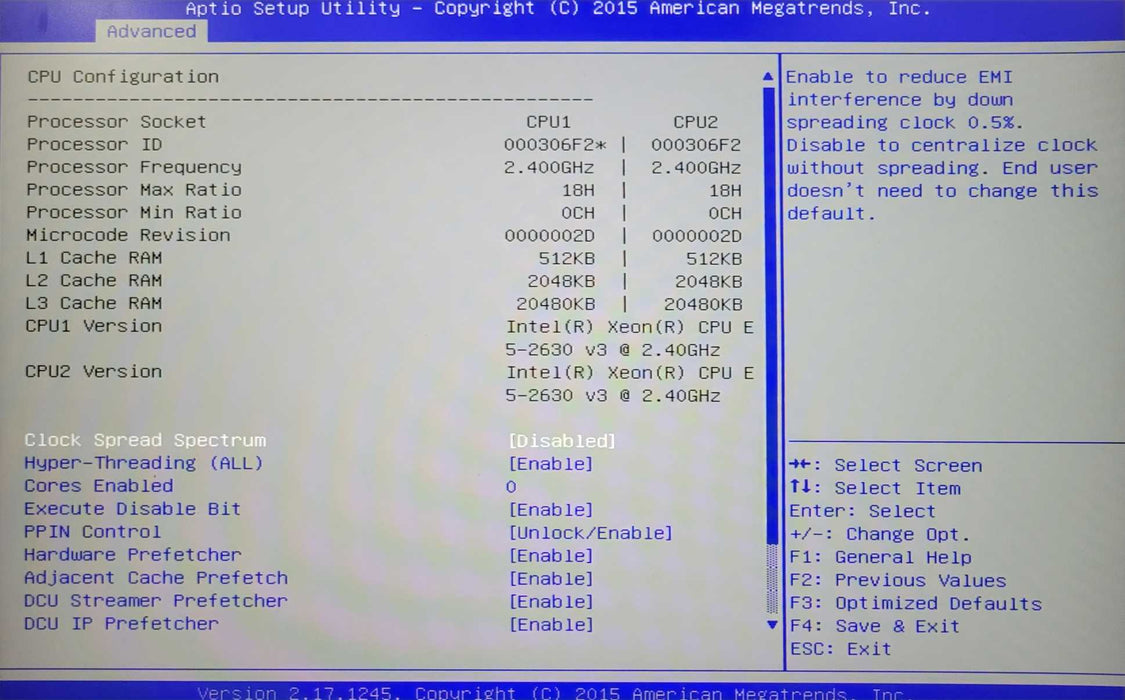The image size is (1125, 700).
Task: Click the L2 Cache RAM label
Action: [94, 280]
